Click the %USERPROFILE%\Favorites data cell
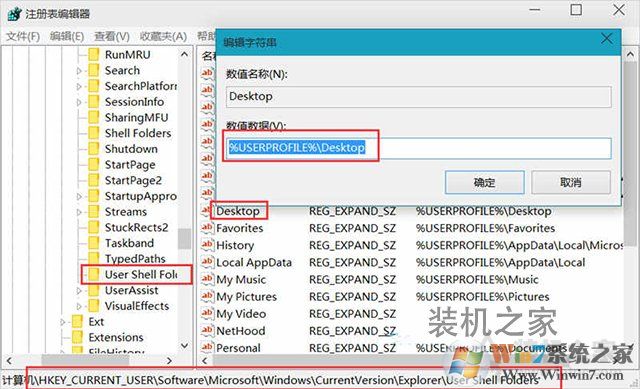The height and width of the screenshot is (389, 640). pyautogui.click(x=485, y=228)
